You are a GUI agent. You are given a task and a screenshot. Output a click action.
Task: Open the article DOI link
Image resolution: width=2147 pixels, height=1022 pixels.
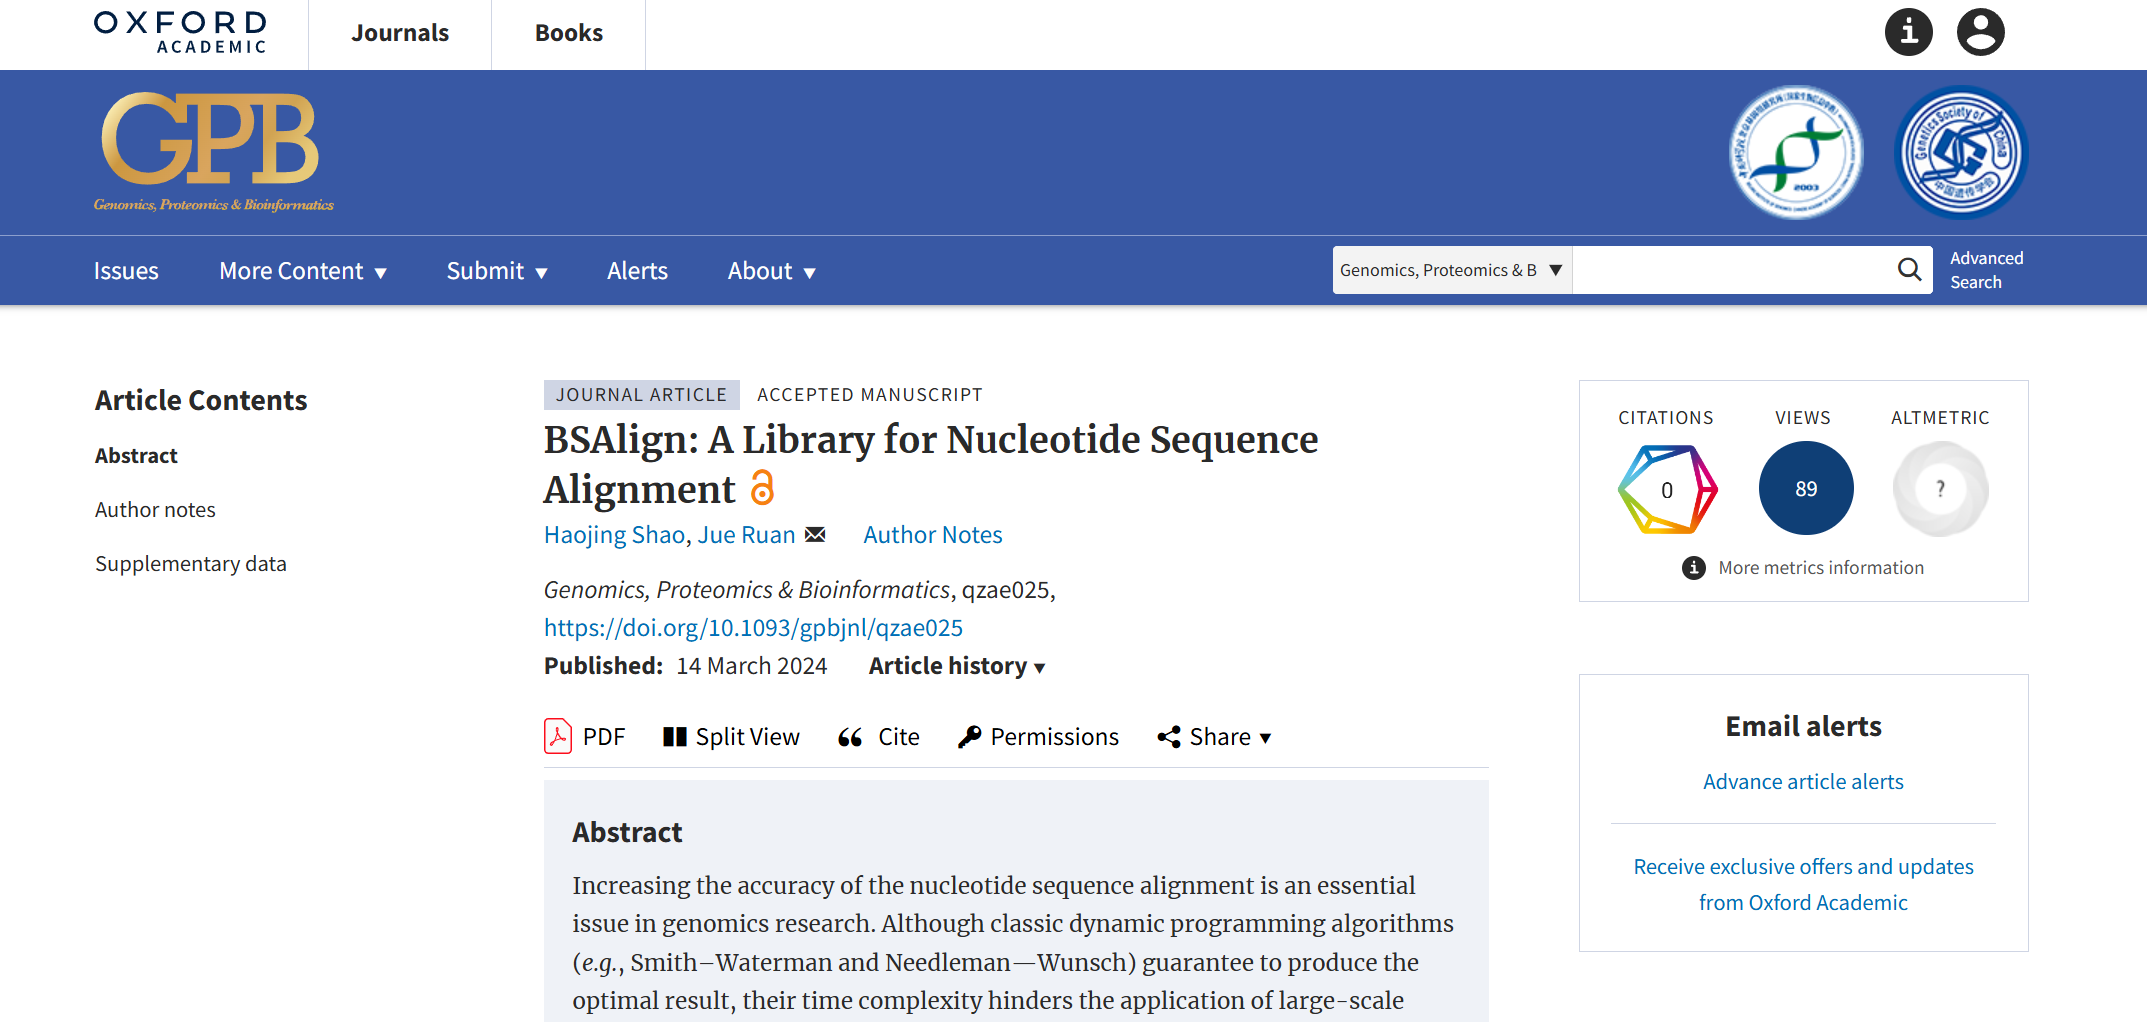pos(753,628)
